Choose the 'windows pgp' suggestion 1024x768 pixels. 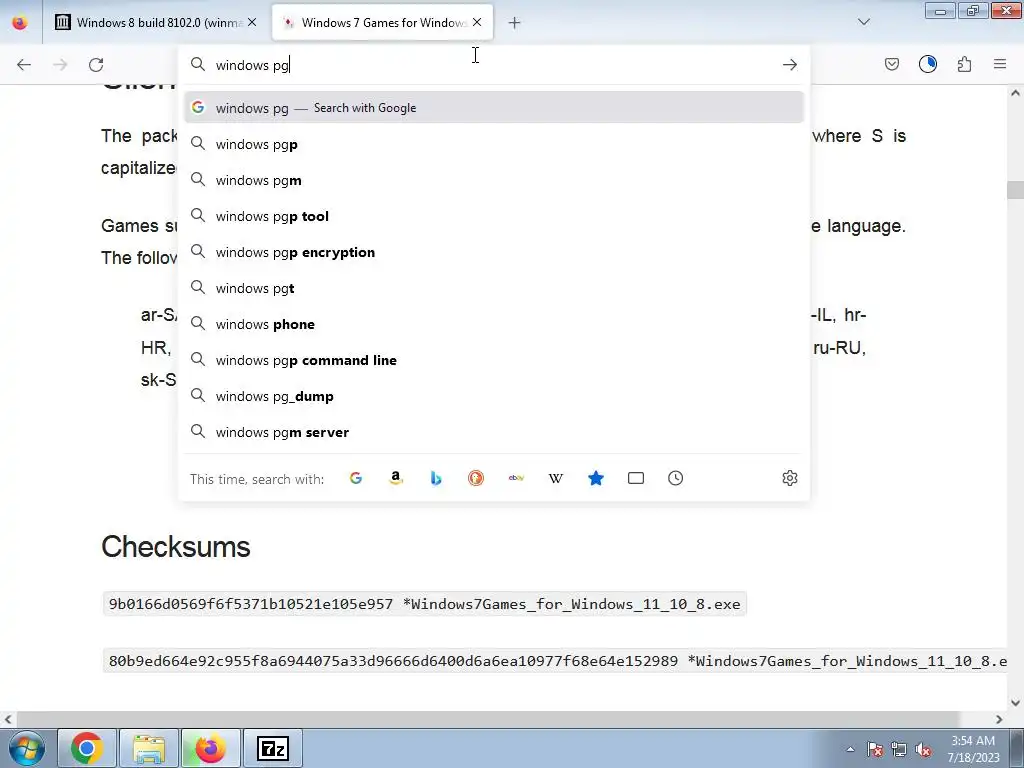tap(494, 144)
